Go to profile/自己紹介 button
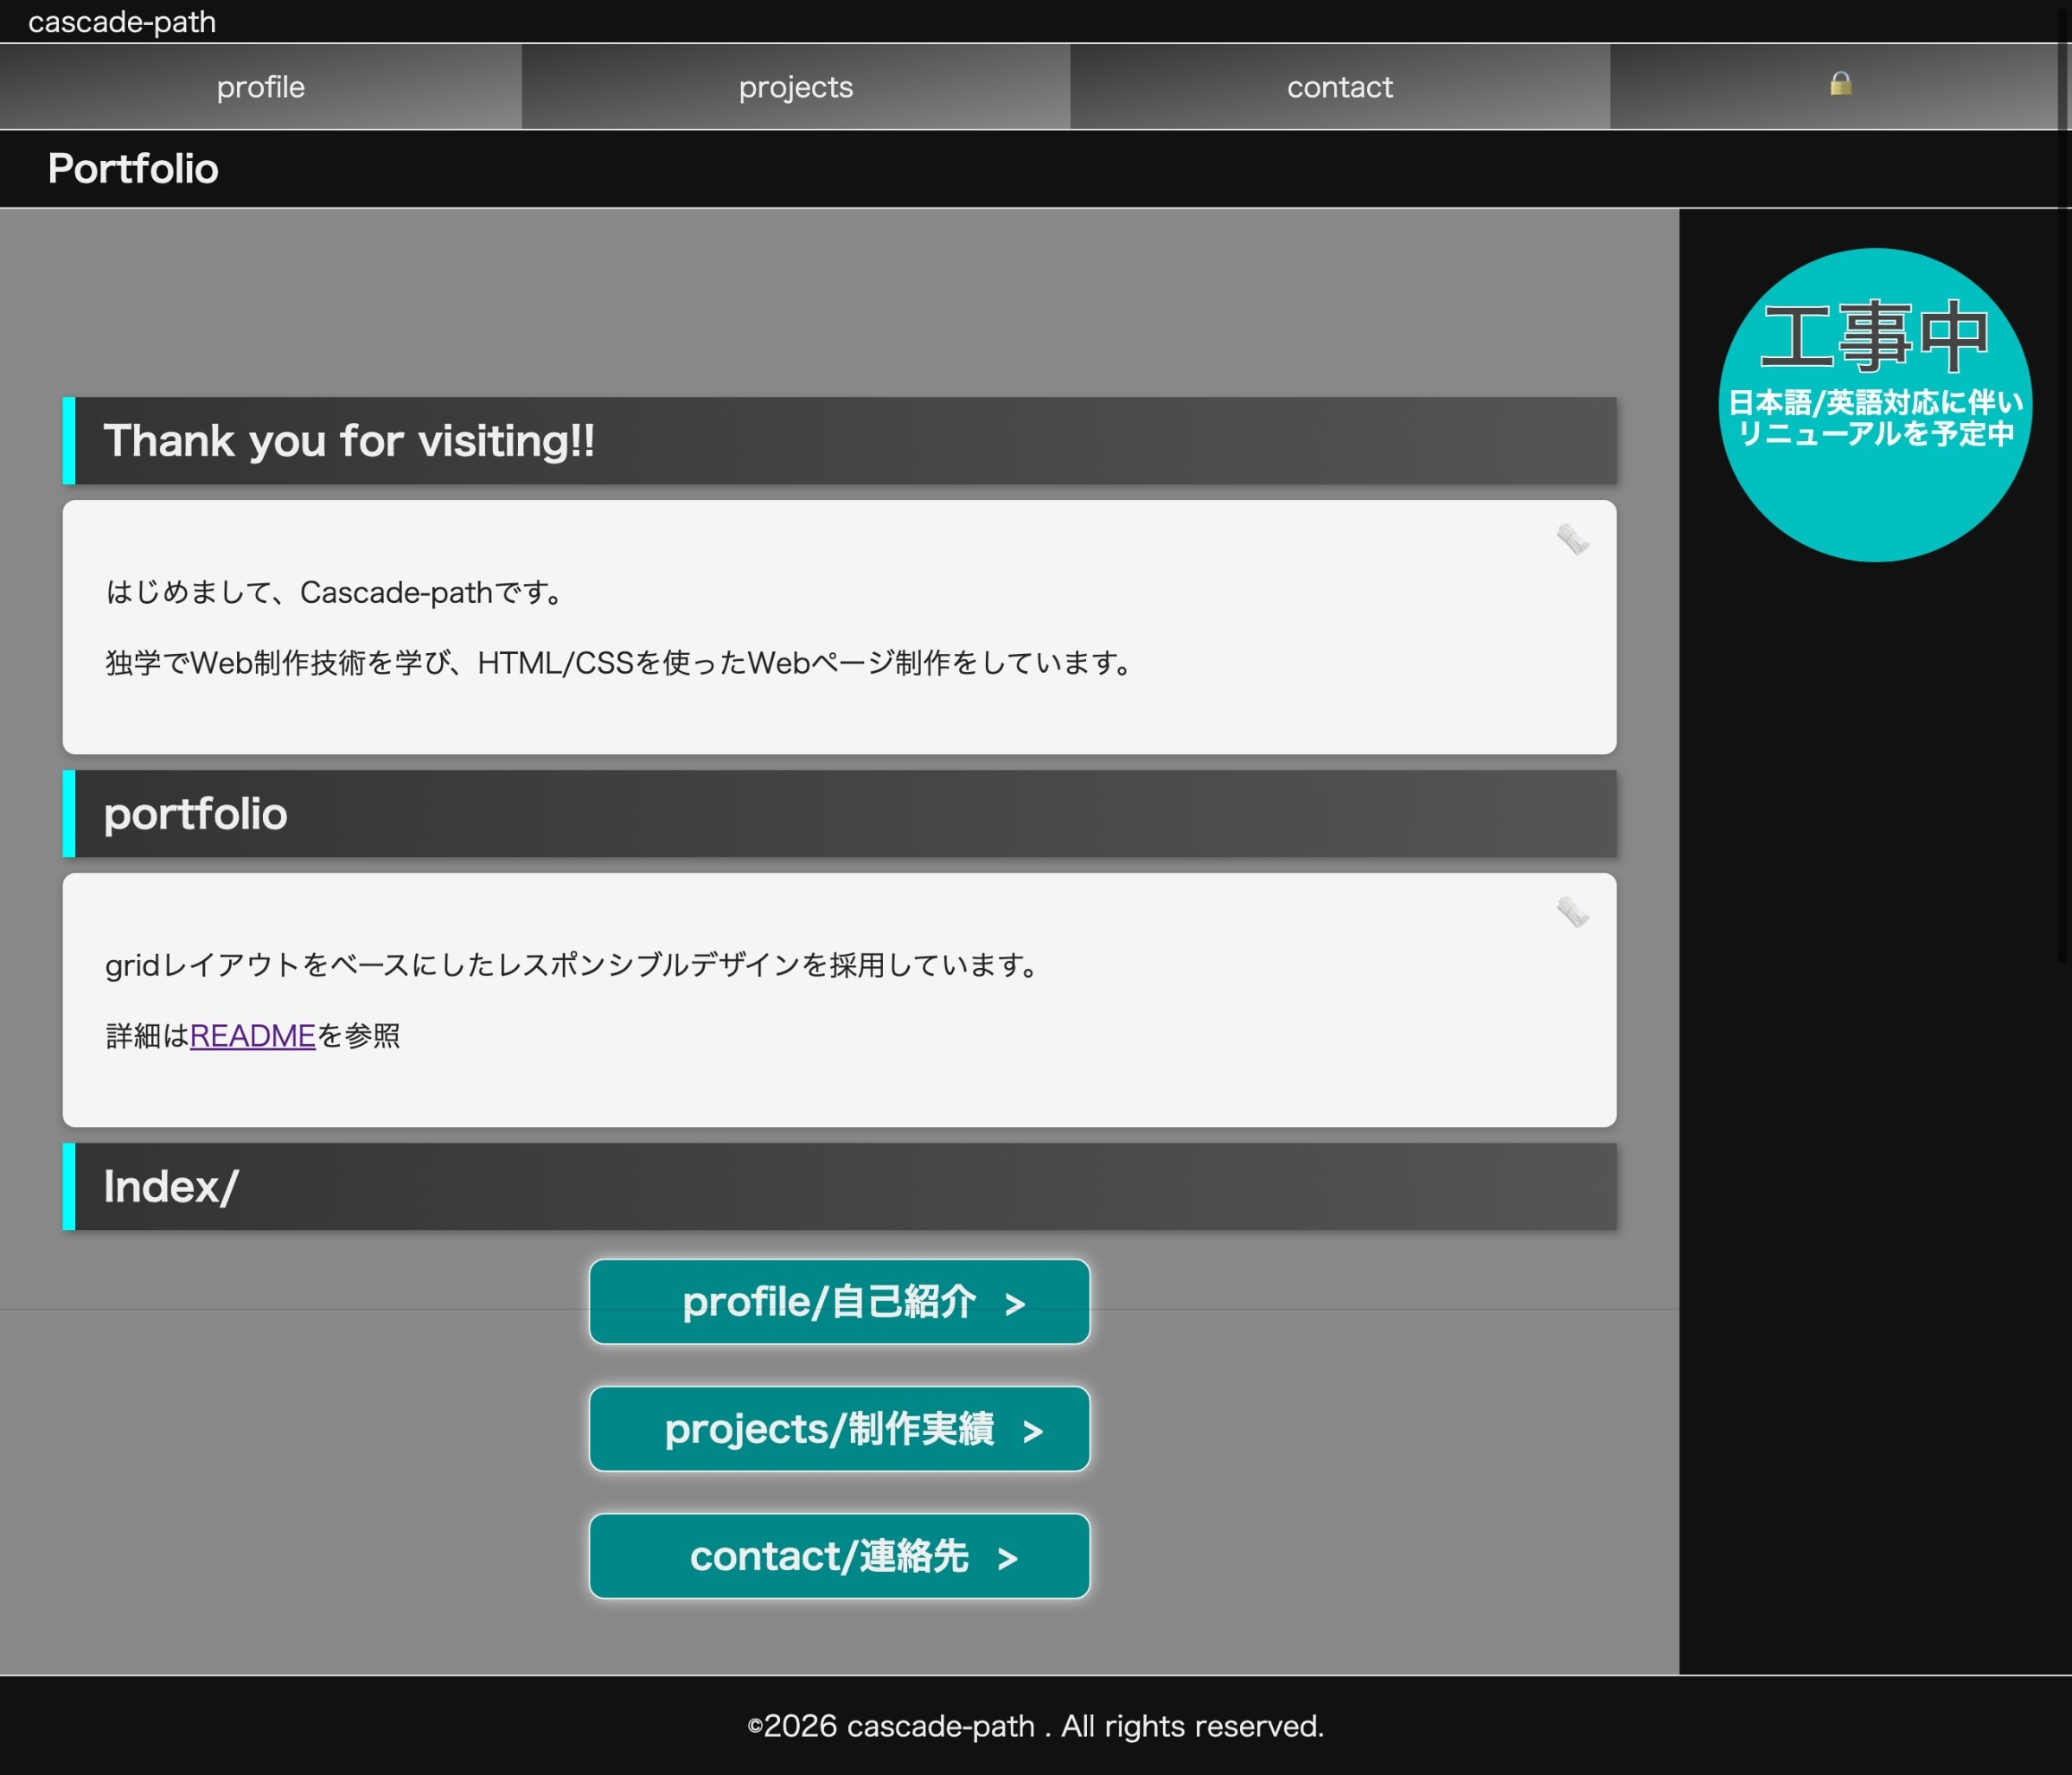This screenshot has height=1775, width=2072. (x=839, y=1302)
